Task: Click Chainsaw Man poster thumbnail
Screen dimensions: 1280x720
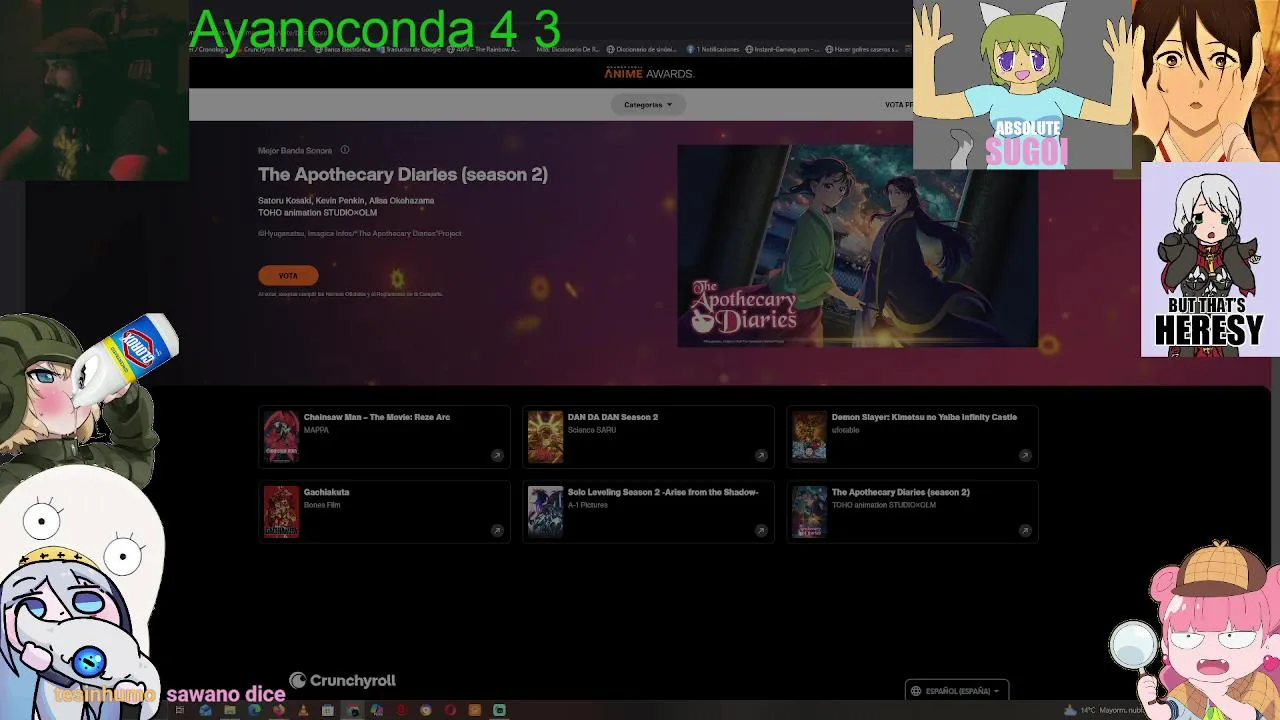Action: [281, 437]
